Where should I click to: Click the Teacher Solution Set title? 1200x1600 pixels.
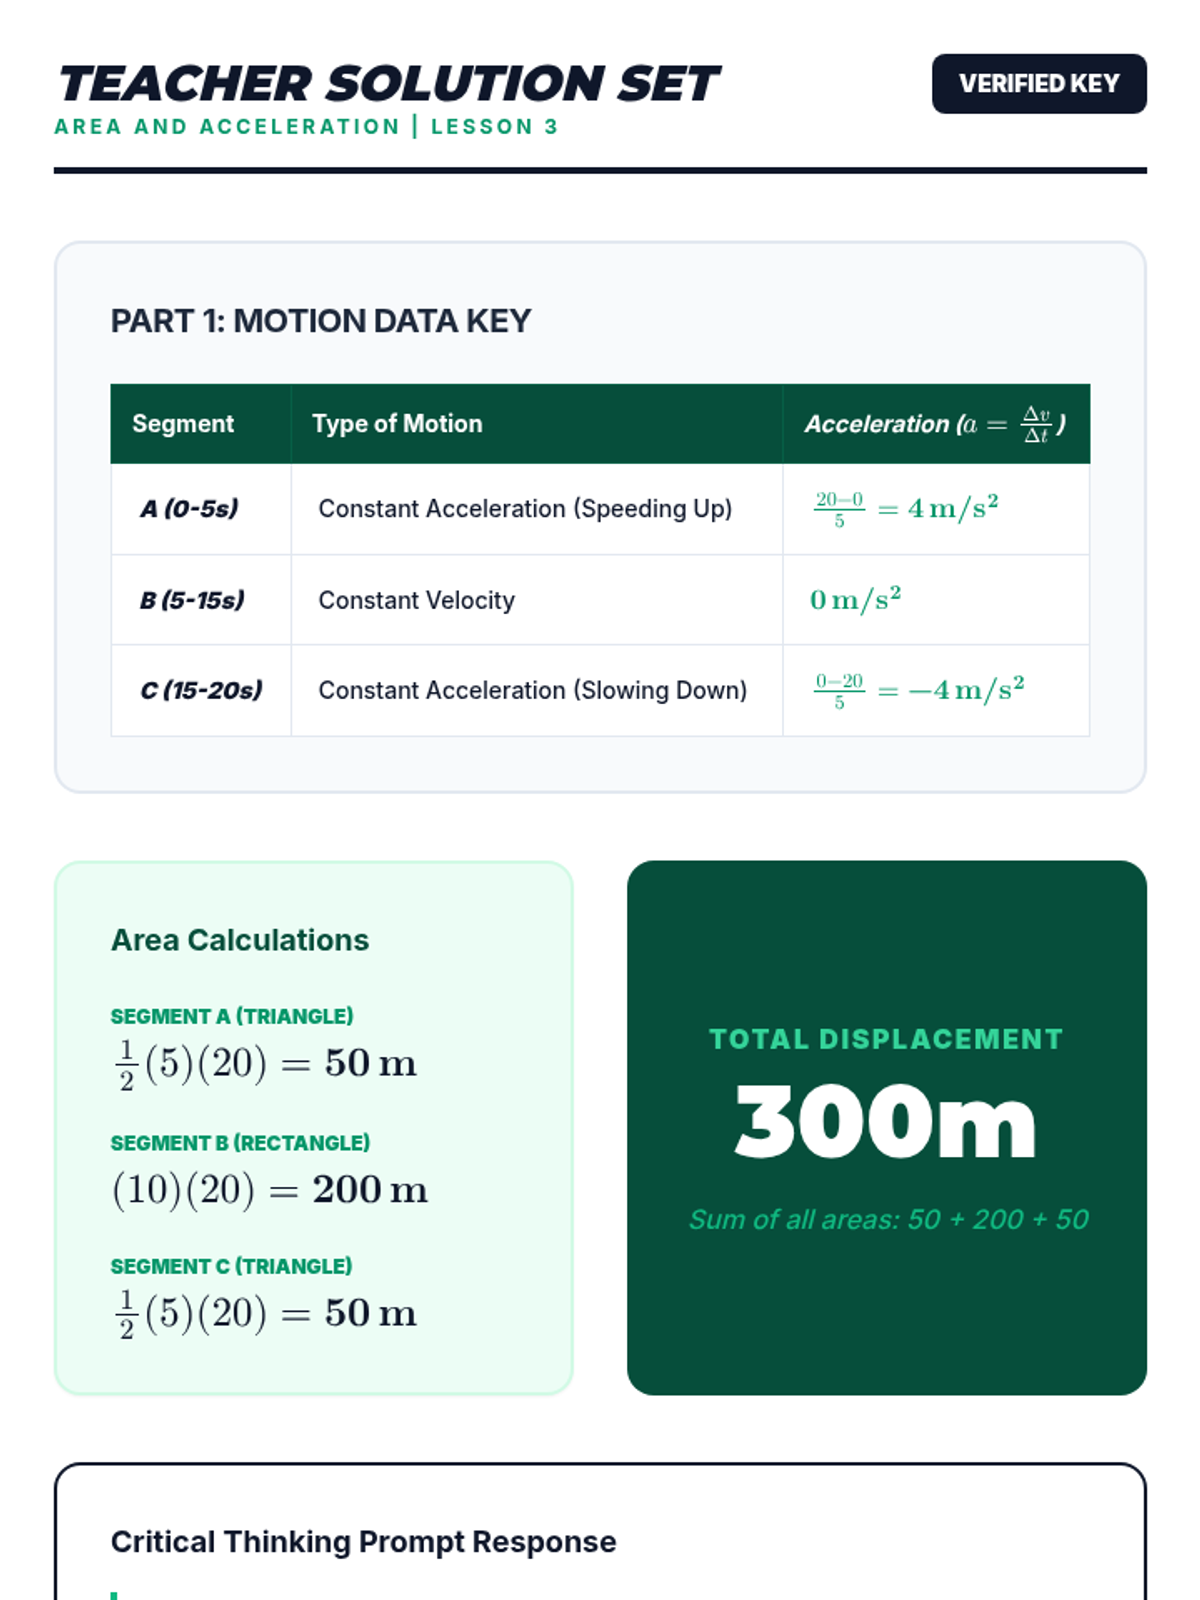[x=388, y=84]
